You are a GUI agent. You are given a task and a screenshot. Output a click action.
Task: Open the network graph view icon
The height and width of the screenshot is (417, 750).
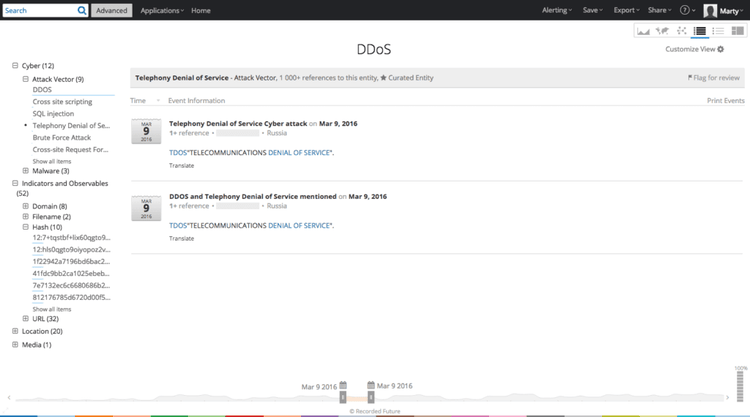(681, 32)
